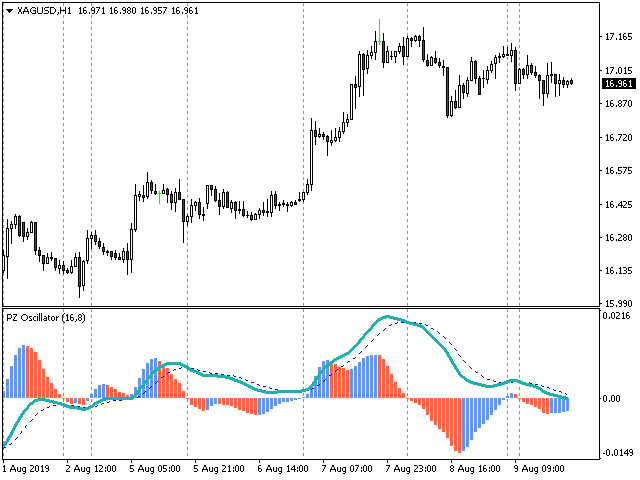Click the 16.575 price axis label
This screenshot has height=480, width=640.
click(618, 171)
